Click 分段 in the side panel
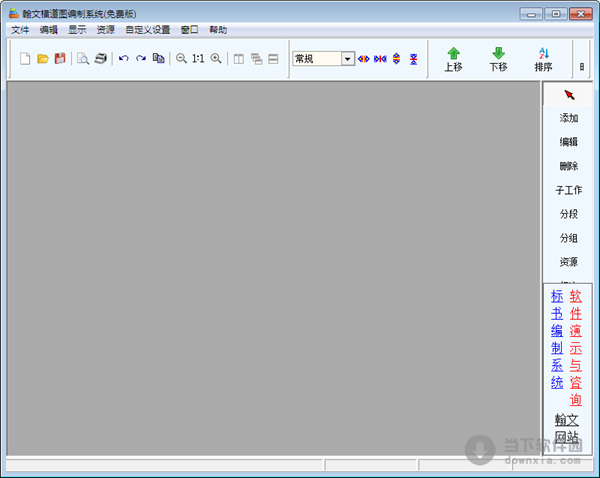Viewport: 600px width, 478px height. (x=569, y=214)
